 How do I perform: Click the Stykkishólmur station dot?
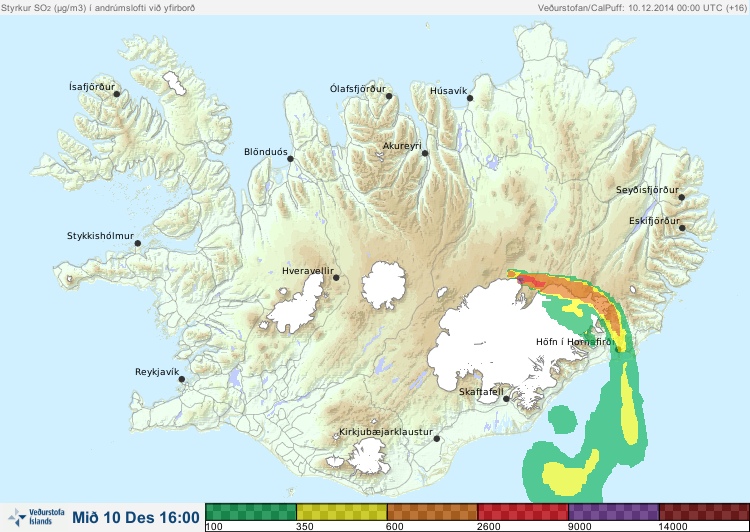(x=138, y=243)
